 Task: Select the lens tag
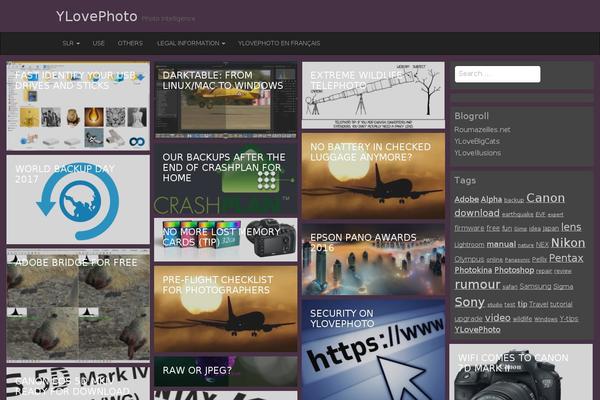tap(571, 227)
